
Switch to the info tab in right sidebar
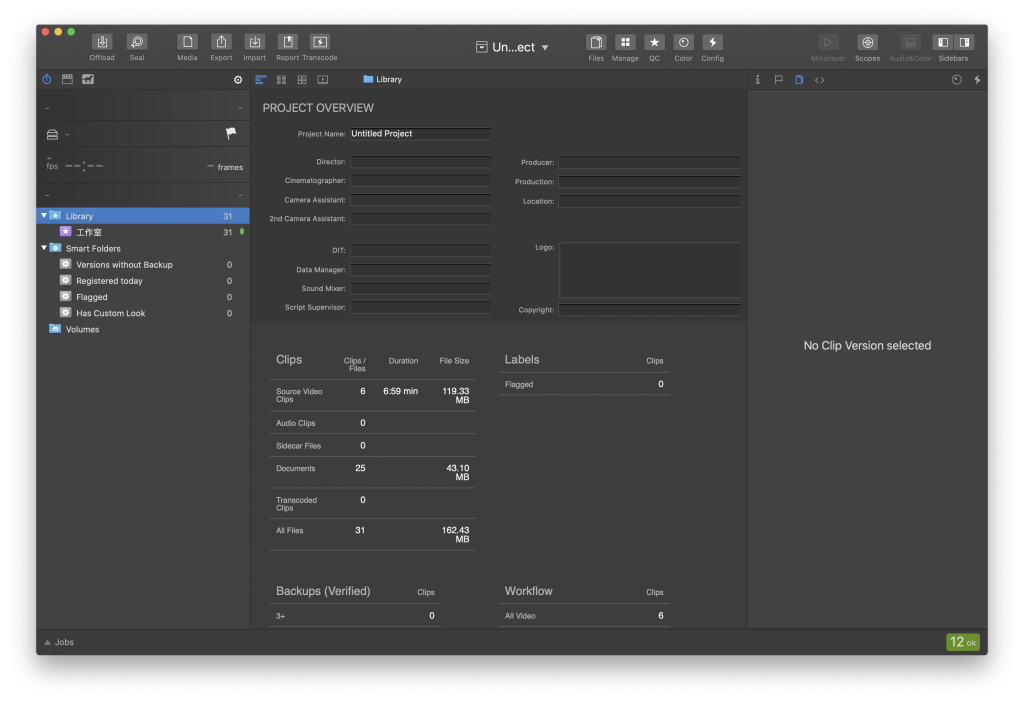point(758,79)
